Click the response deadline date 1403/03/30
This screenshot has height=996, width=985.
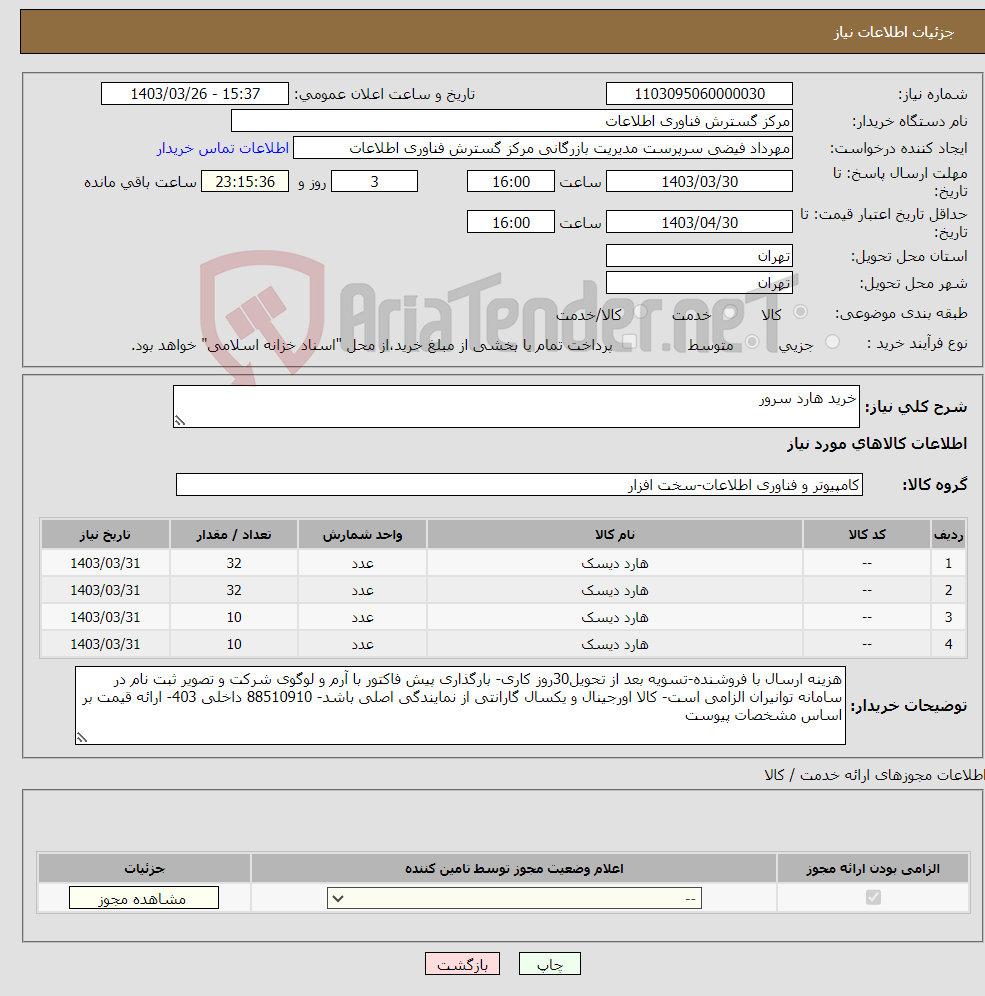click(x=699, y=182)
